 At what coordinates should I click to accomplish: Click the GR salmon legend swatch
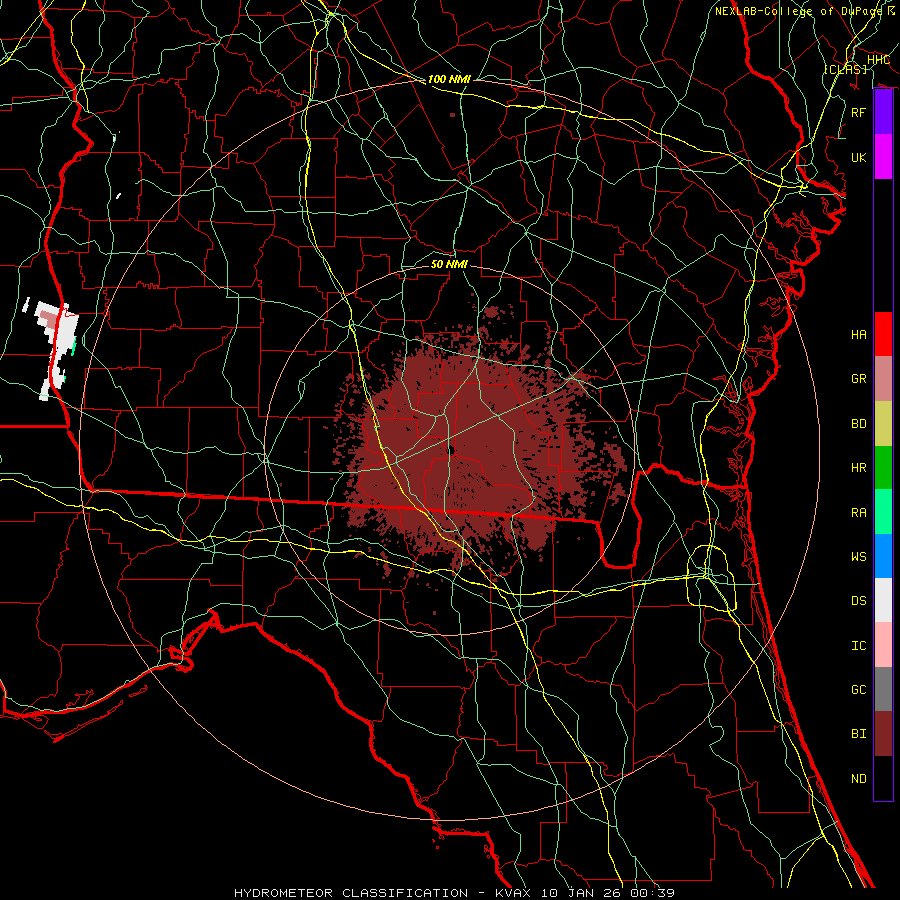[883, 378]
